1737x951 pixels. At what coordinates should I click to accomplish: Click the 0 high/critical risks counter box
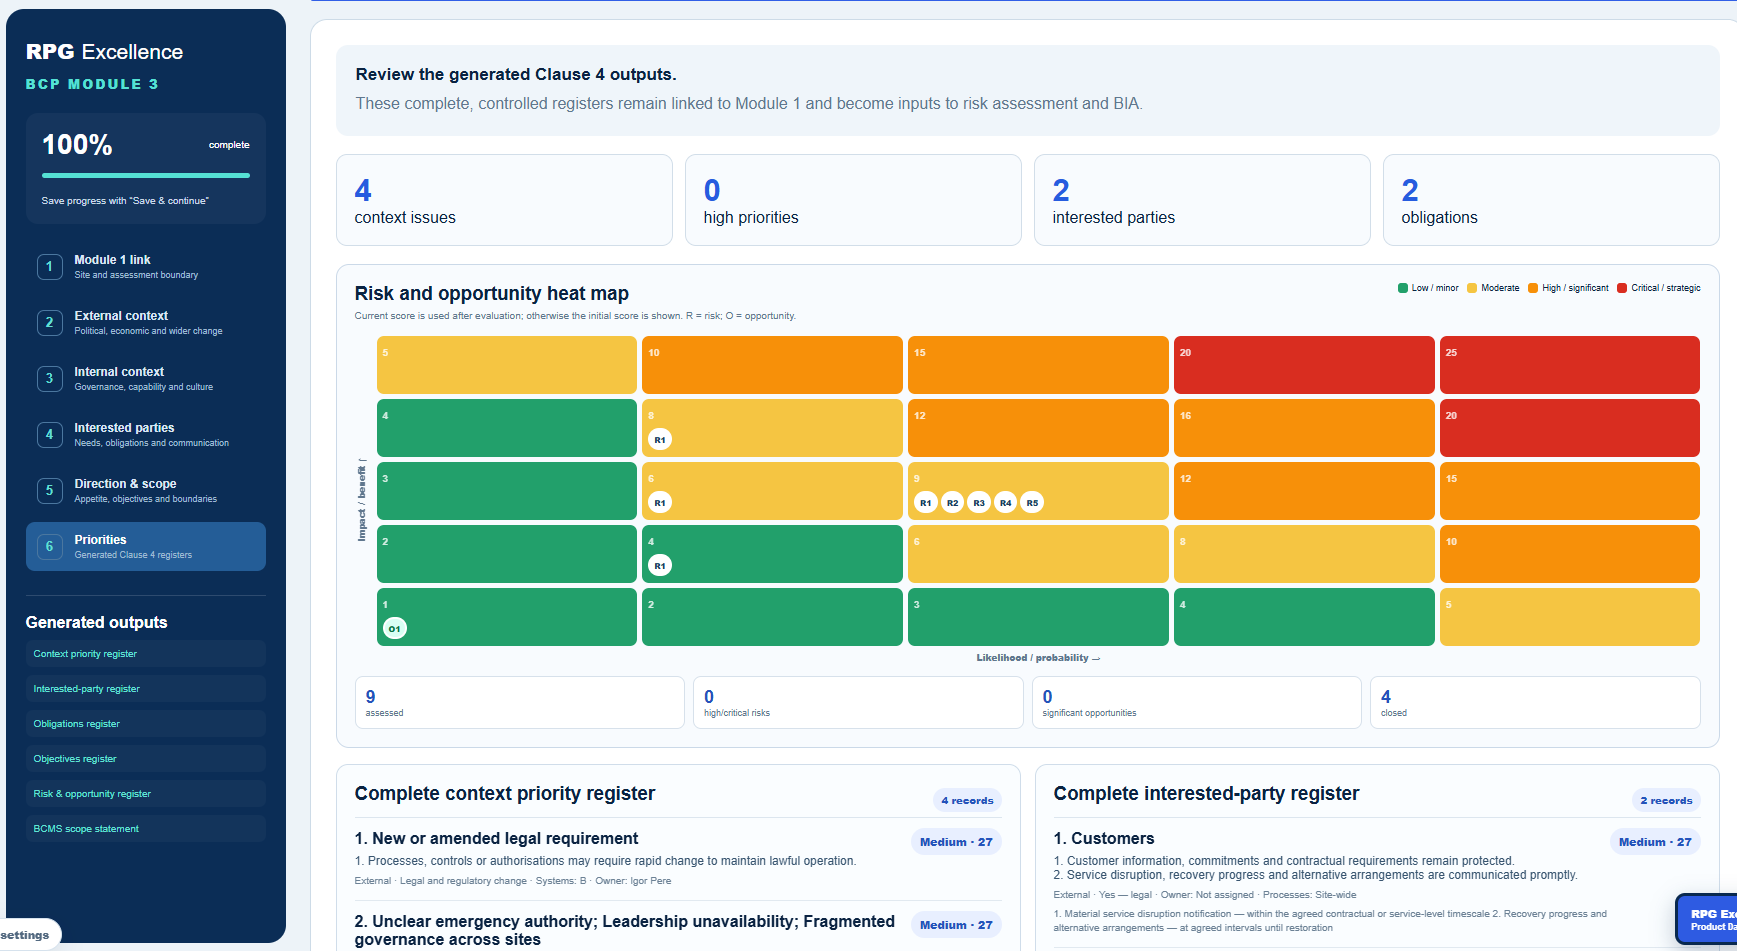858,702
